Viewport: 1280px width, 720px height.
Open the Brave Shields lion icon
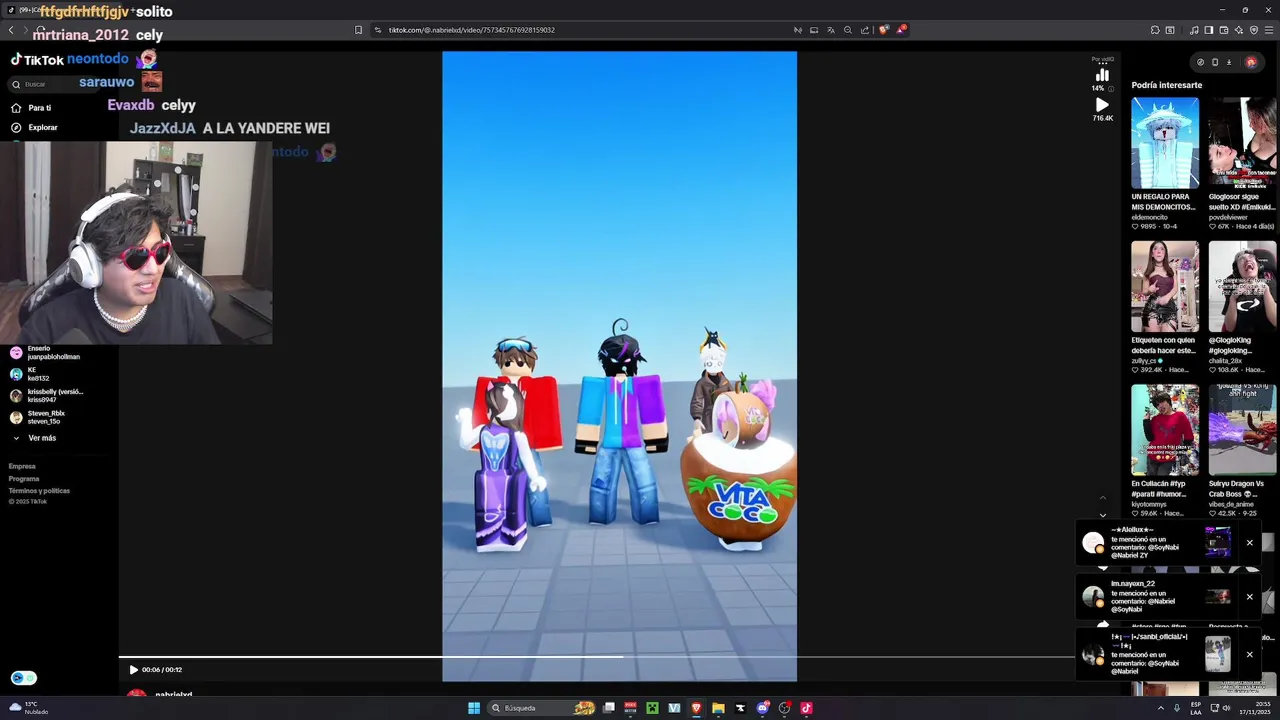point(883,30)
